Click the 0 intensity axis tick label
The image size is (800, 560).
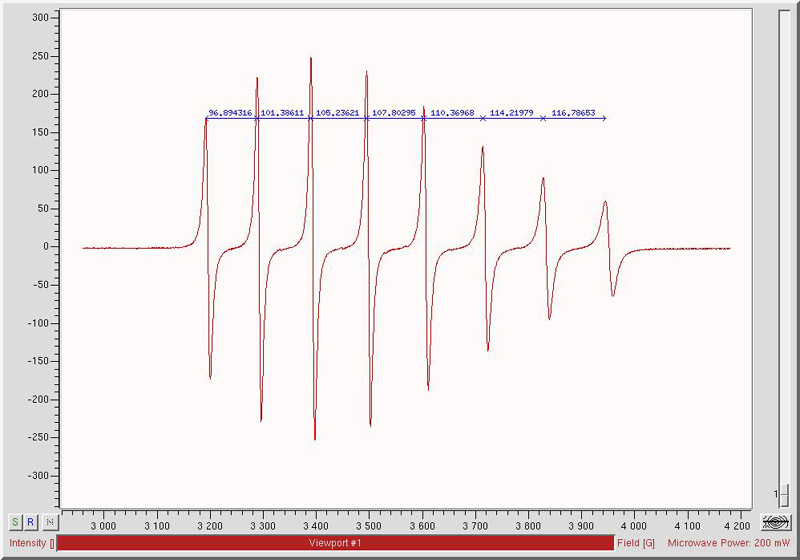click(x=46, y=246)
